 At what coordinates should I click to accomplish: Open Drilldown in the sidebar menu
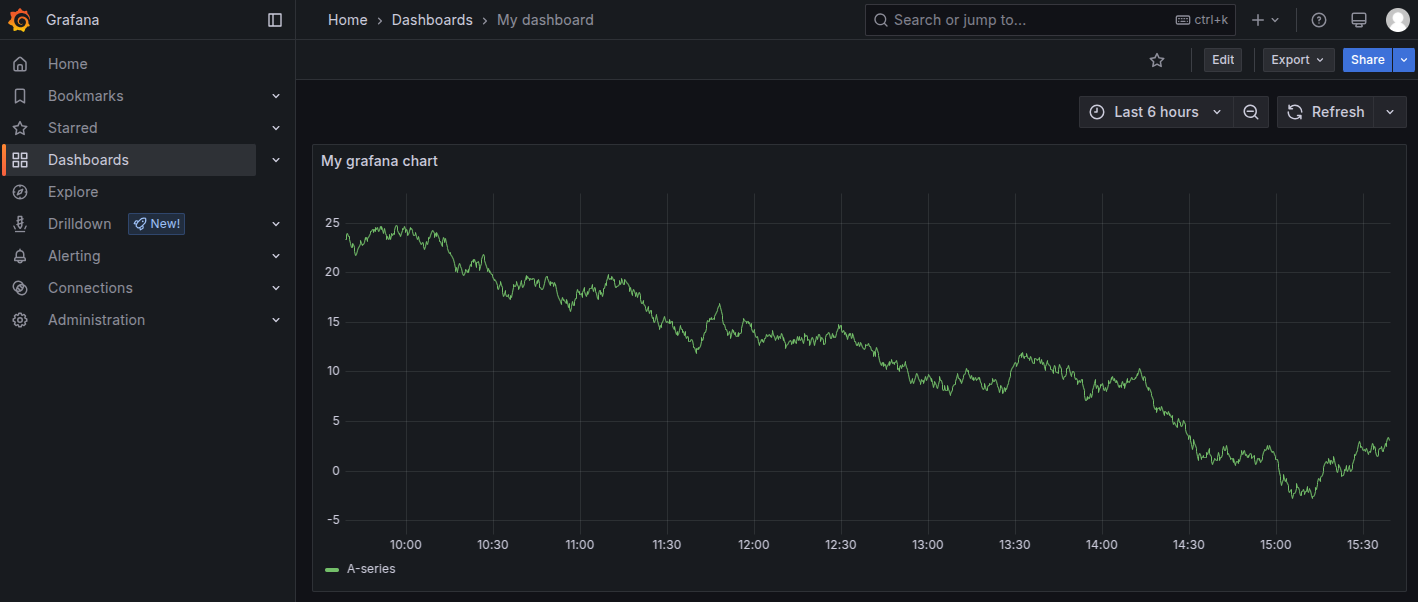(80, 224)
